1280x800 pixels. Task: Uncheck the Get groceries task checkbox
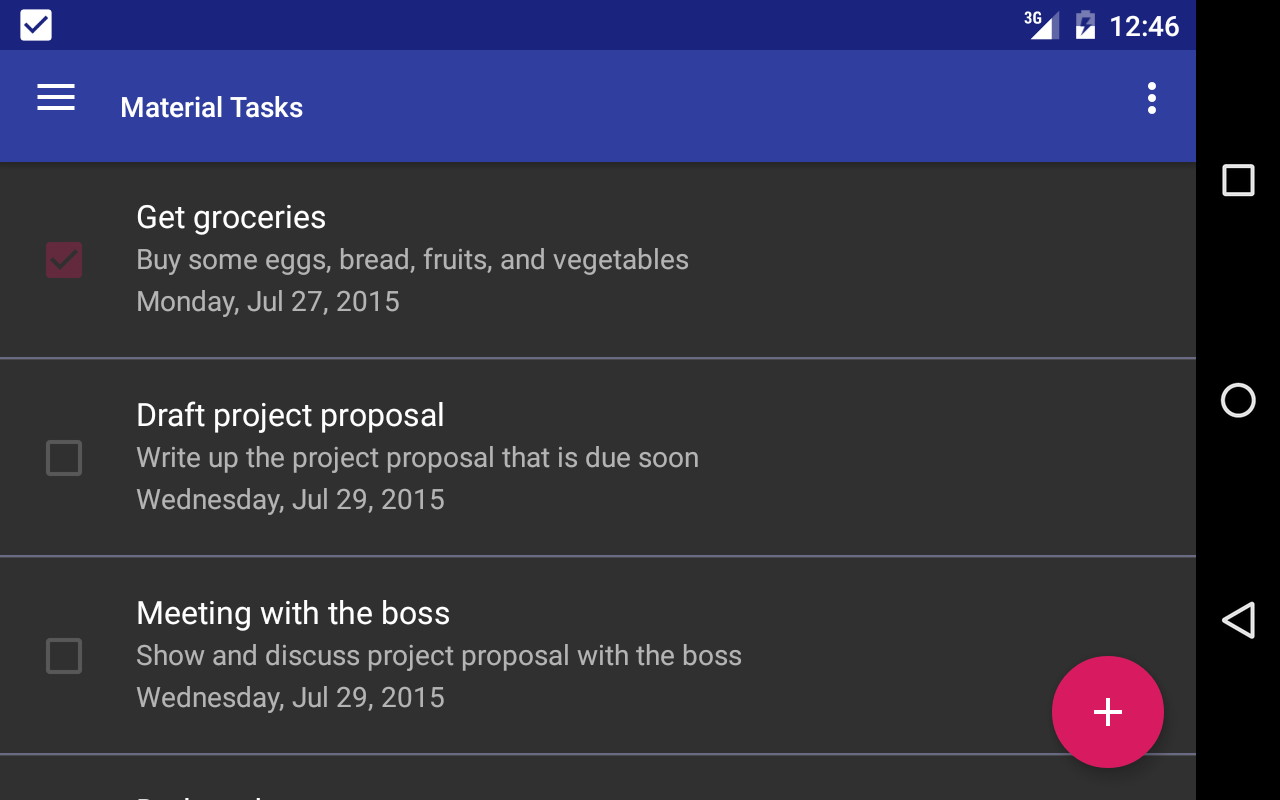click(64, 260)
